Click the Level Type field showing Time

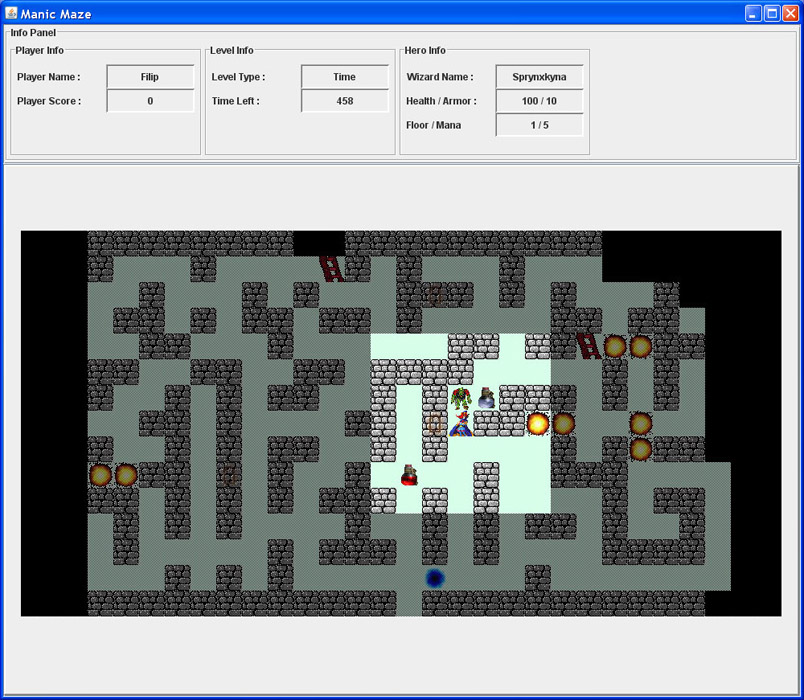[x=345, y=77]
